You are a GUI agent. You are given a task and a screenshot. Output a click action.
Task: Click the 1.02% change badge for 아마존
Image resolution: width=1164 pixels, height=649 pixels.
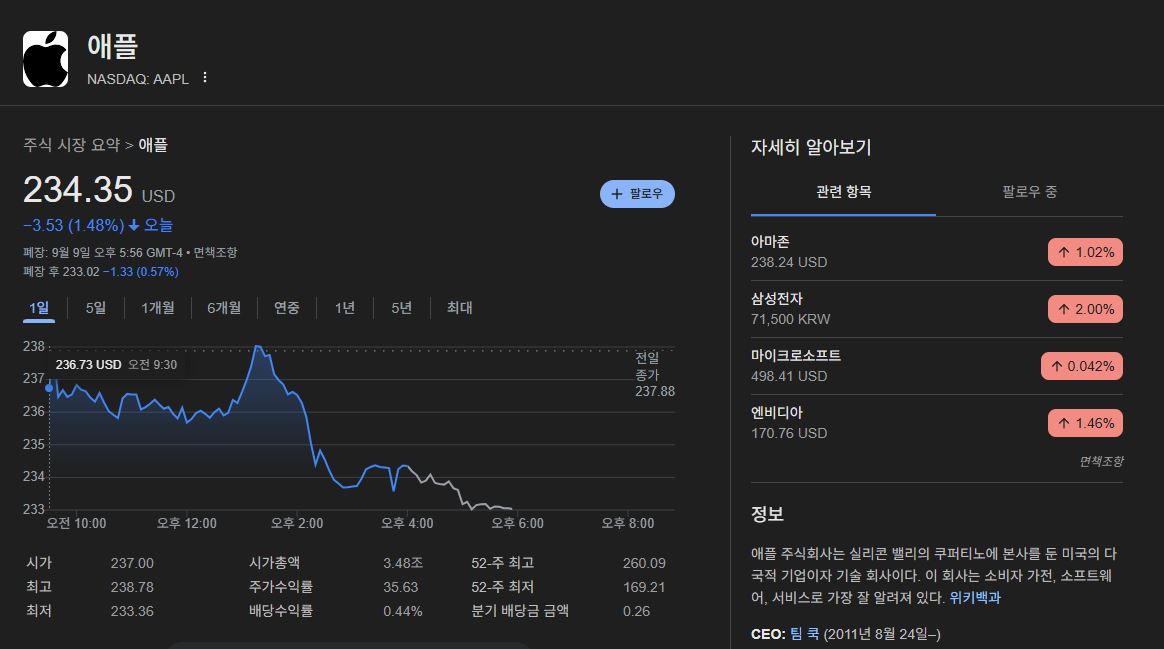click(1085, 252)
